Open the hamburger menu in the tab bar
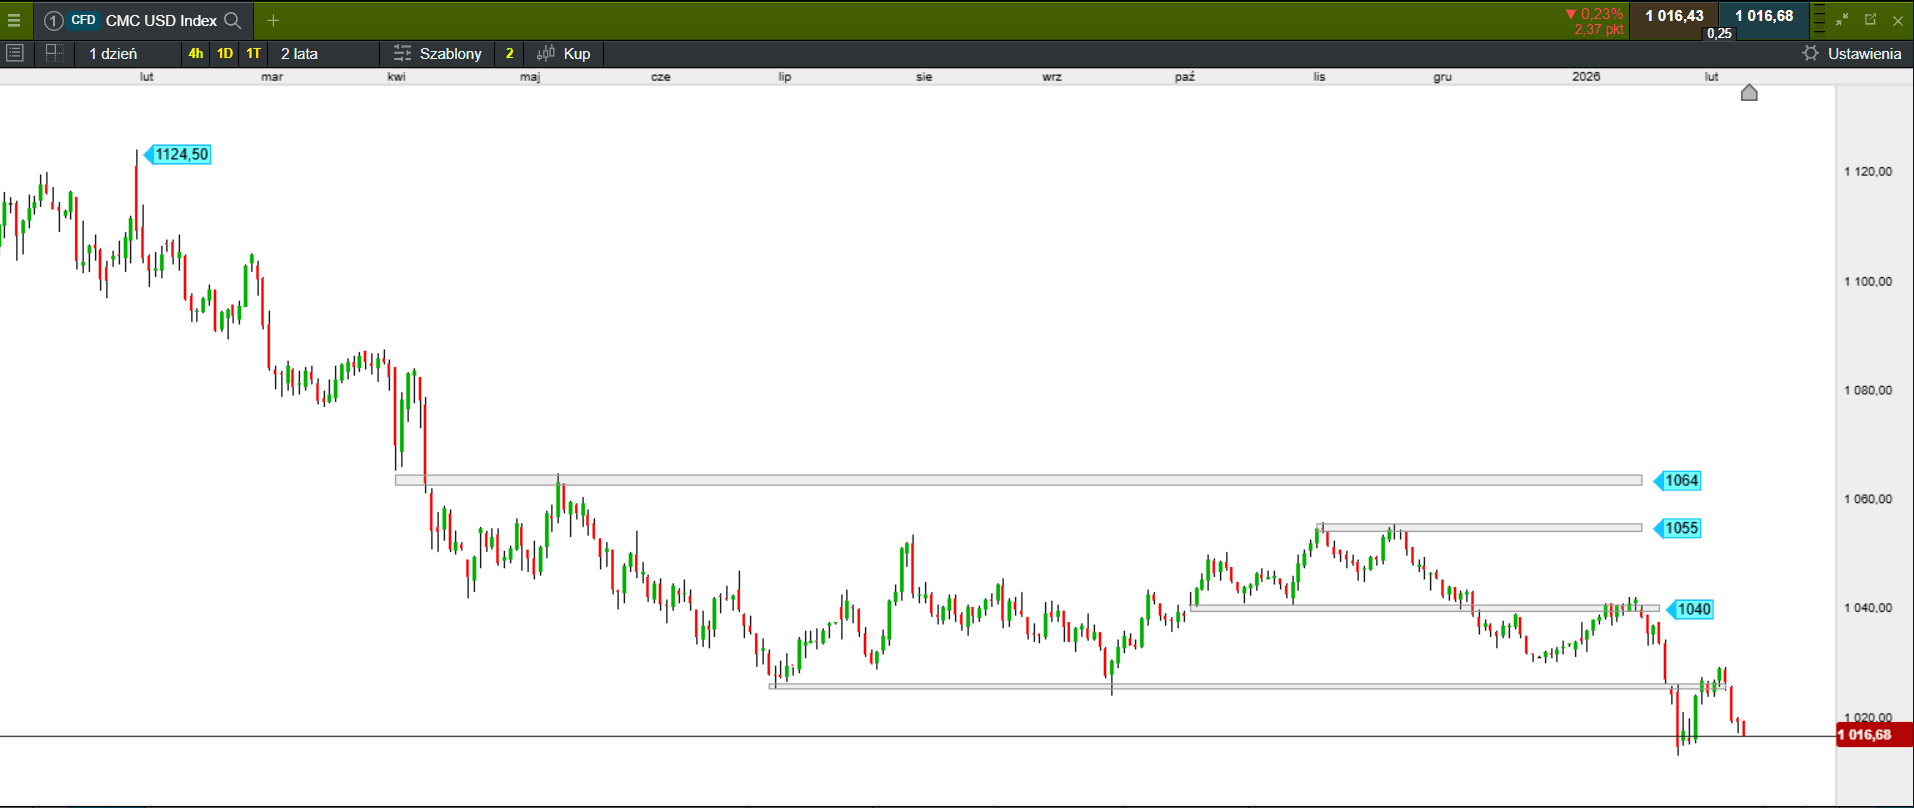Screen dimensions: 1914x808 pos(14,20)
